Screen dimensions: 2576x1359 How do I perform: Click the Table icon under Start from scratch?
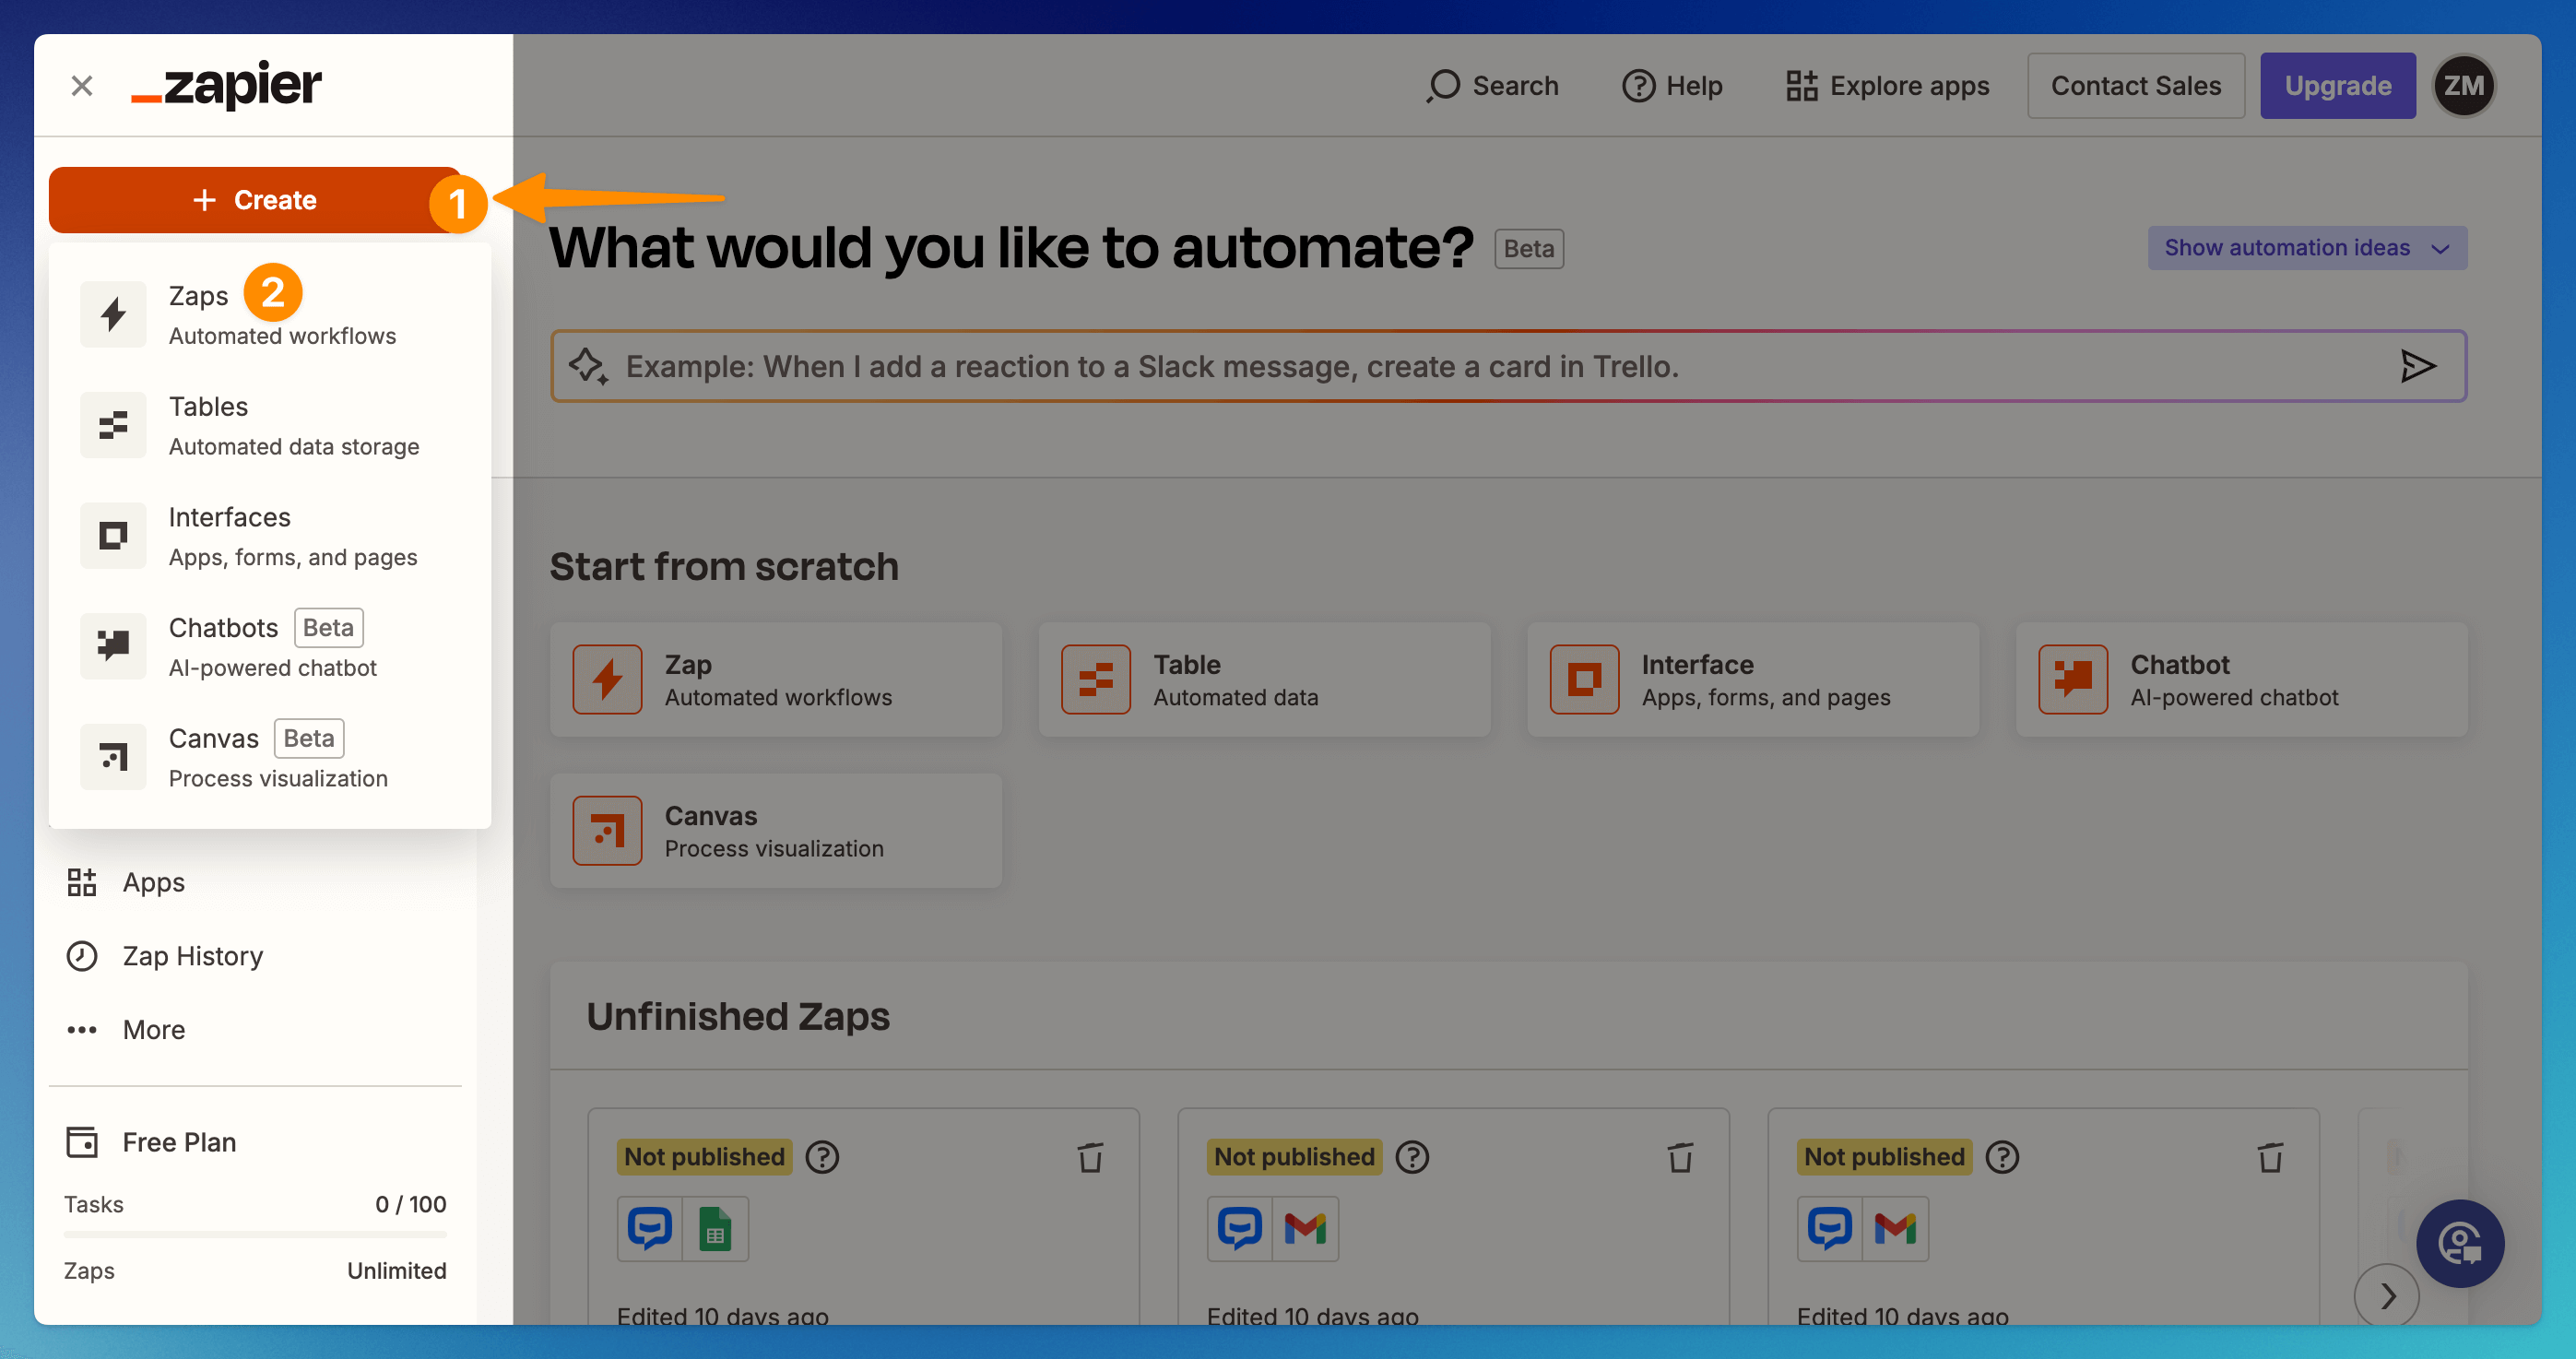click(1095, 680)
